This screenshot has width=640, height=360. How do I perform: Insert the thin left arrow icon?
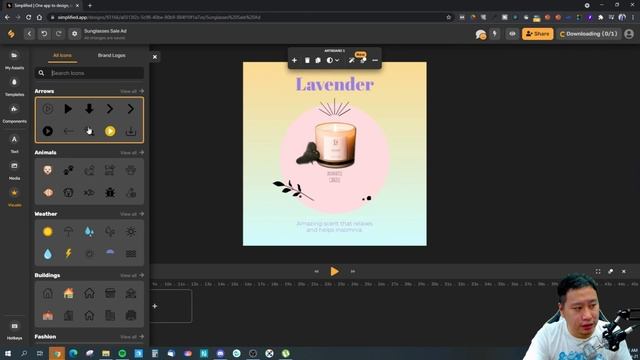click(x=68, y=131)
